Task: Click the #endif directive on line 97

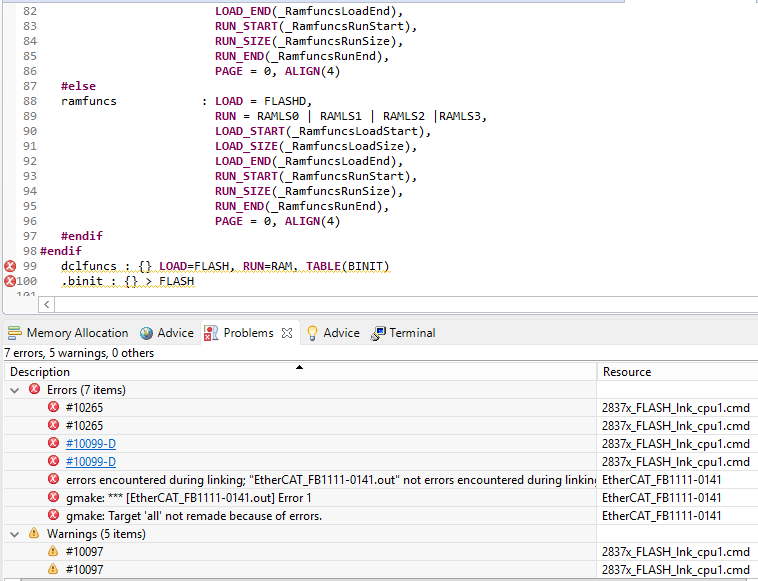Action: pyautogui.click(x=82, y=236)
